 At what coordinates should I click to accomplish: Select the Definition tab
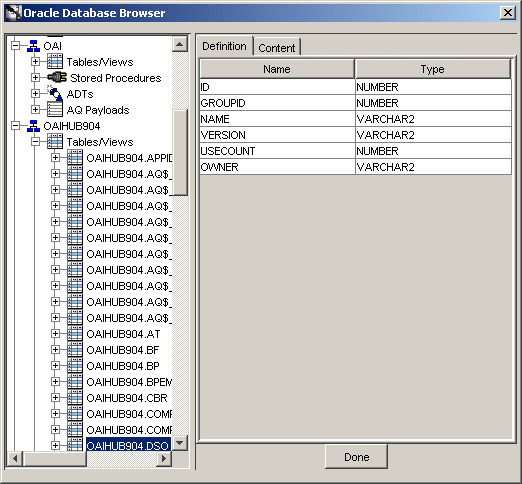click(224, 46)
